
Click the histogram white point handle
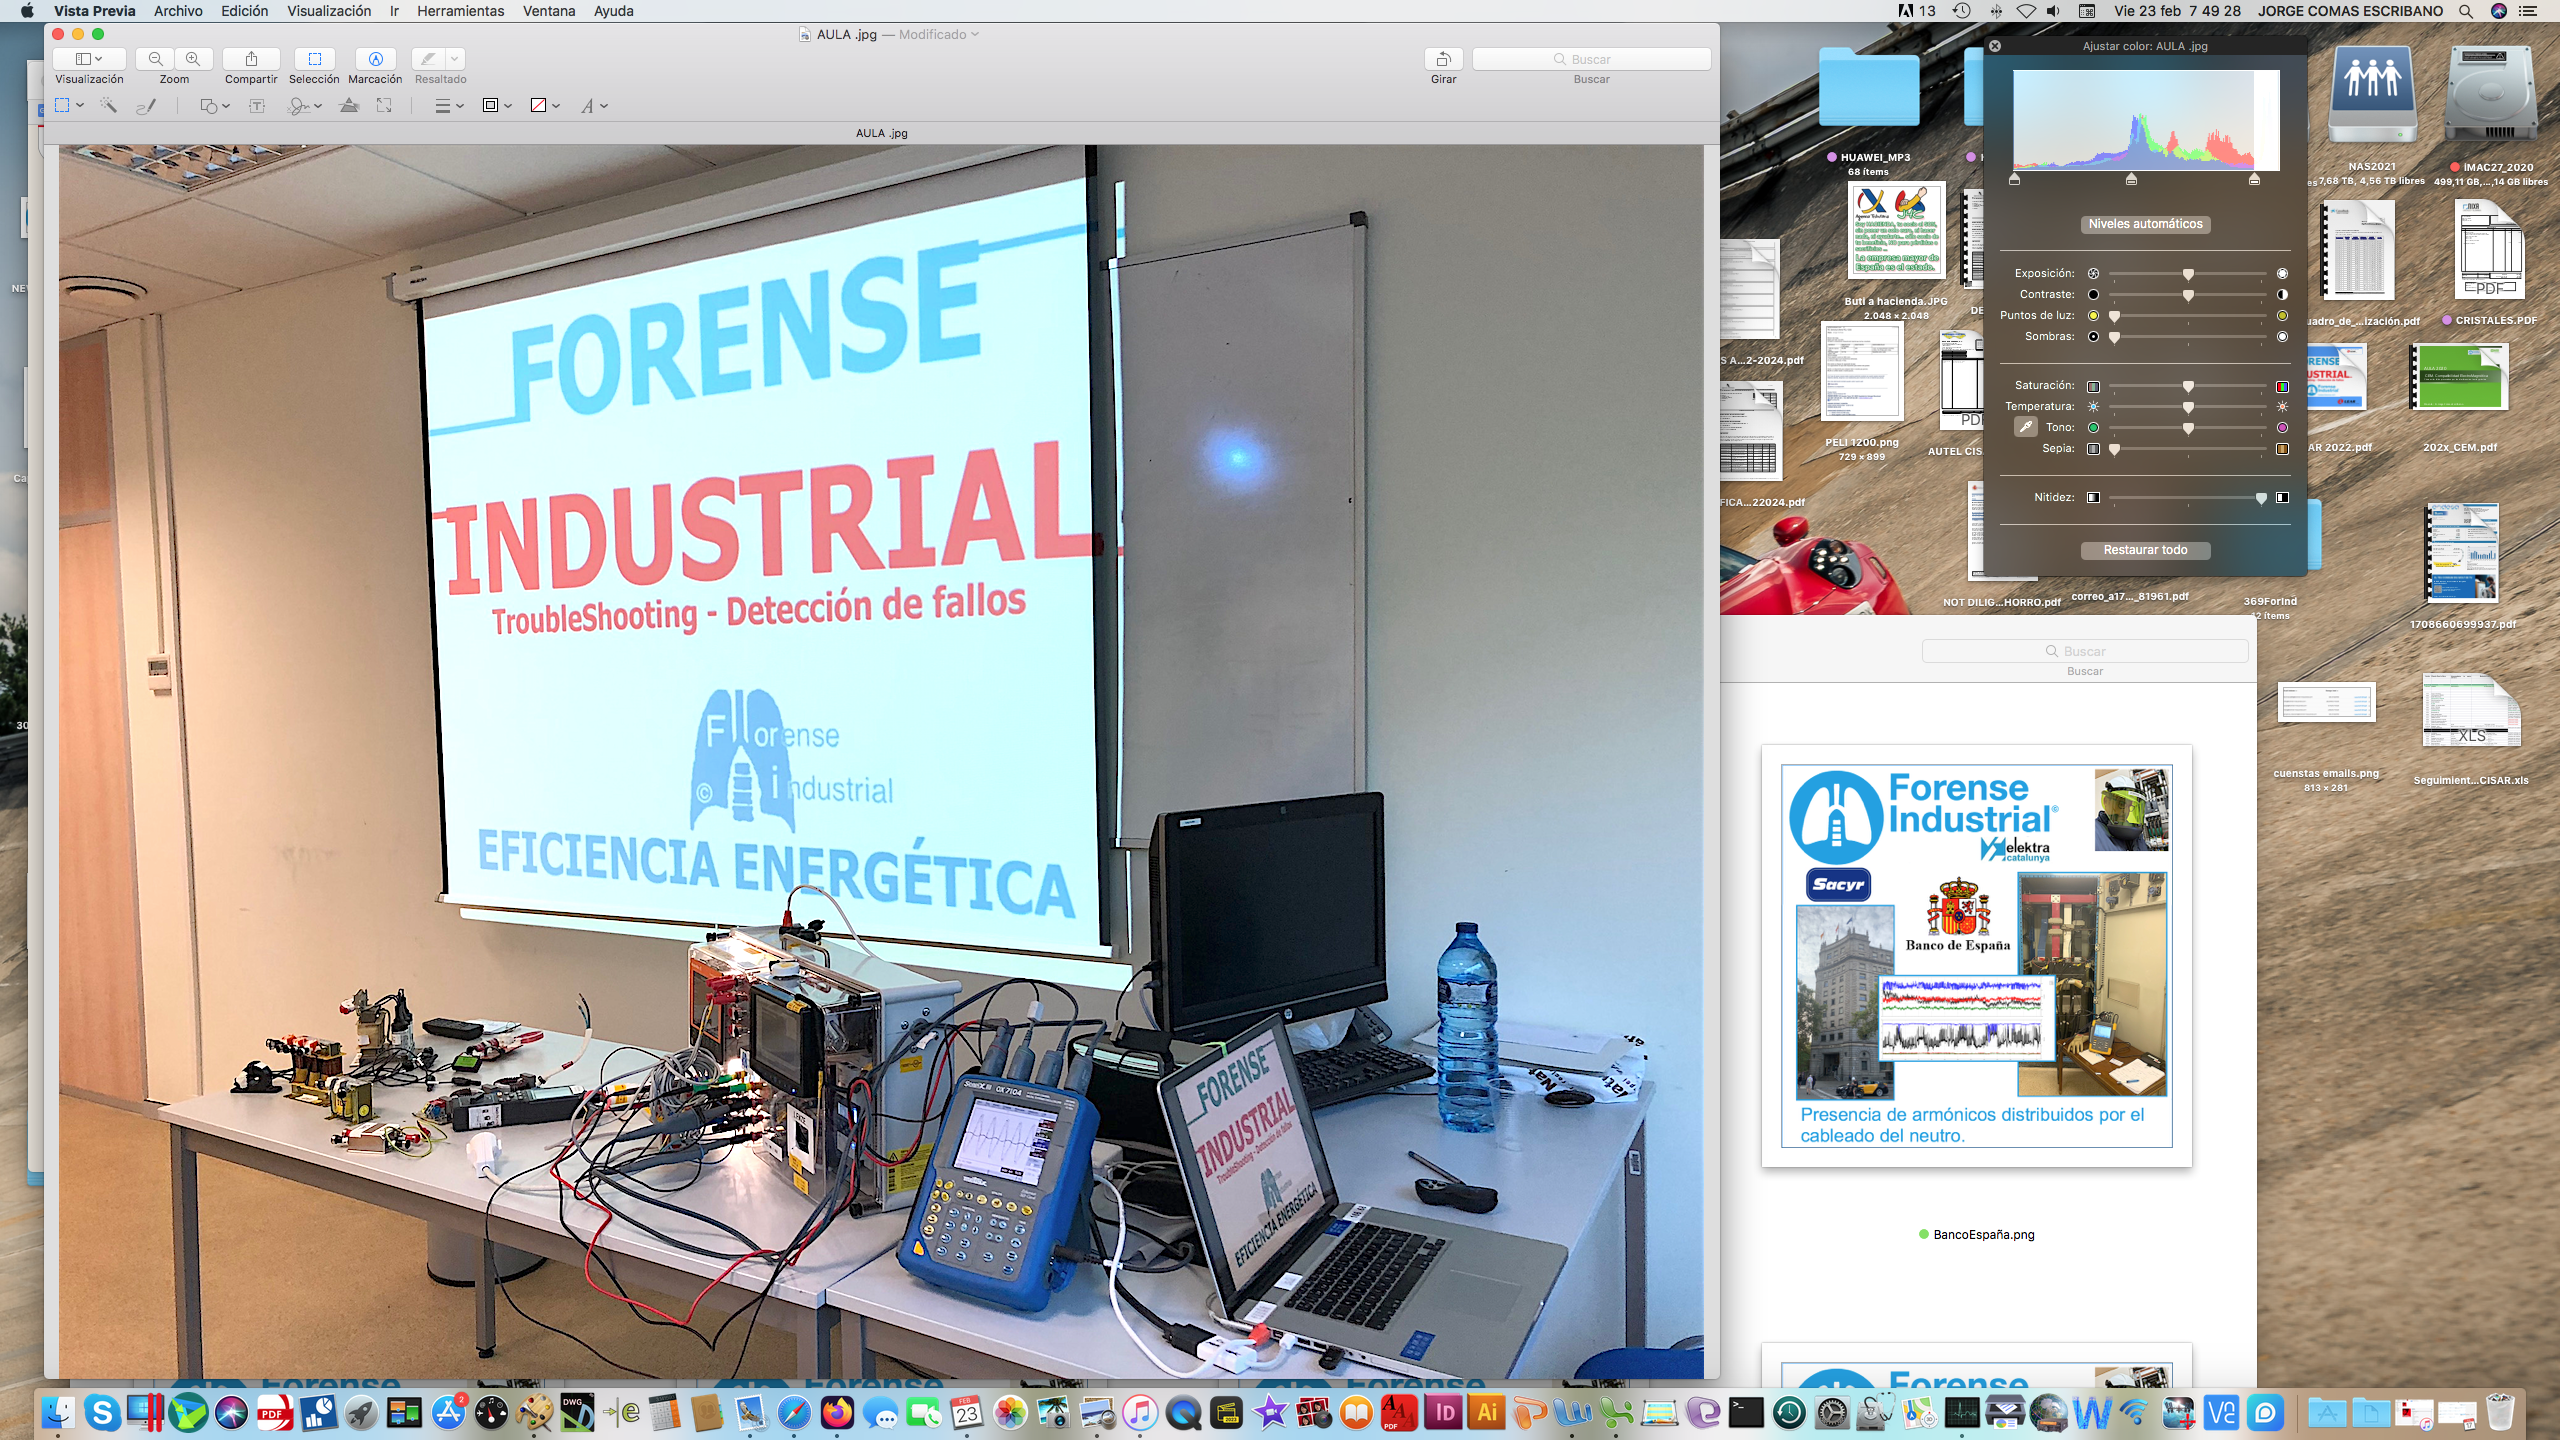tap(2254, 179)
